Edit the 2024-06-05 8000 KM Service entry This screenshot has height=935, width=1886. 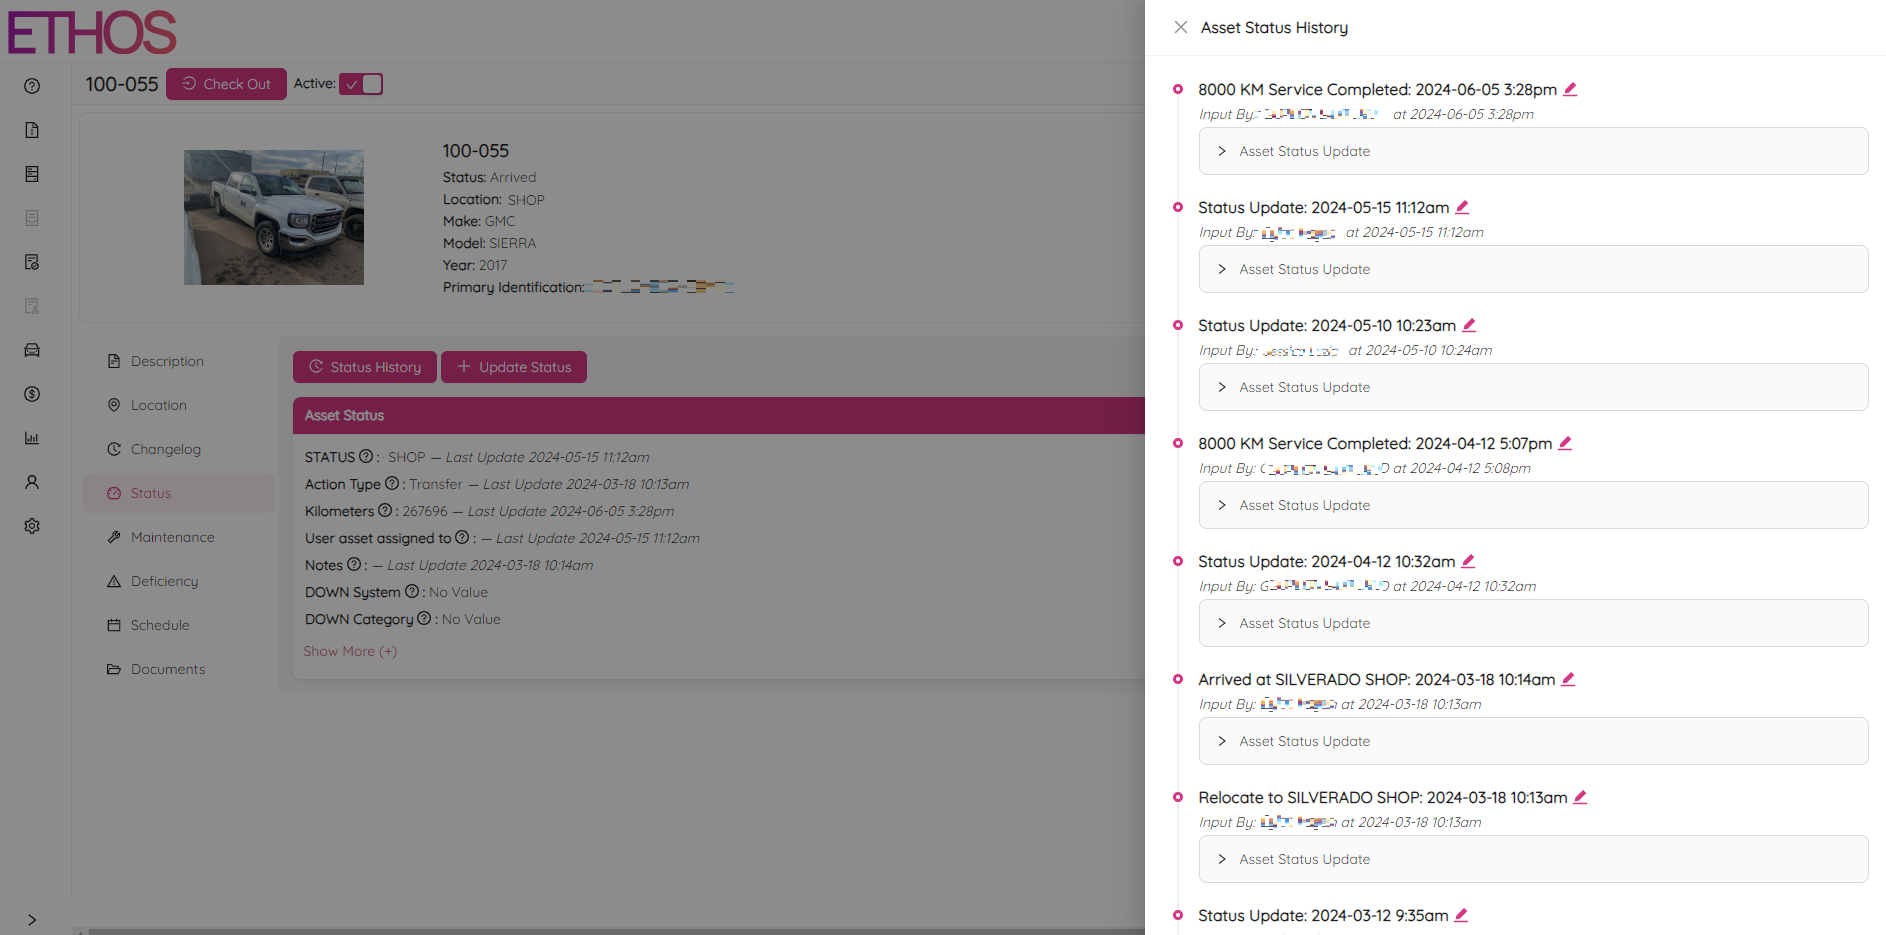point(1570,89)
